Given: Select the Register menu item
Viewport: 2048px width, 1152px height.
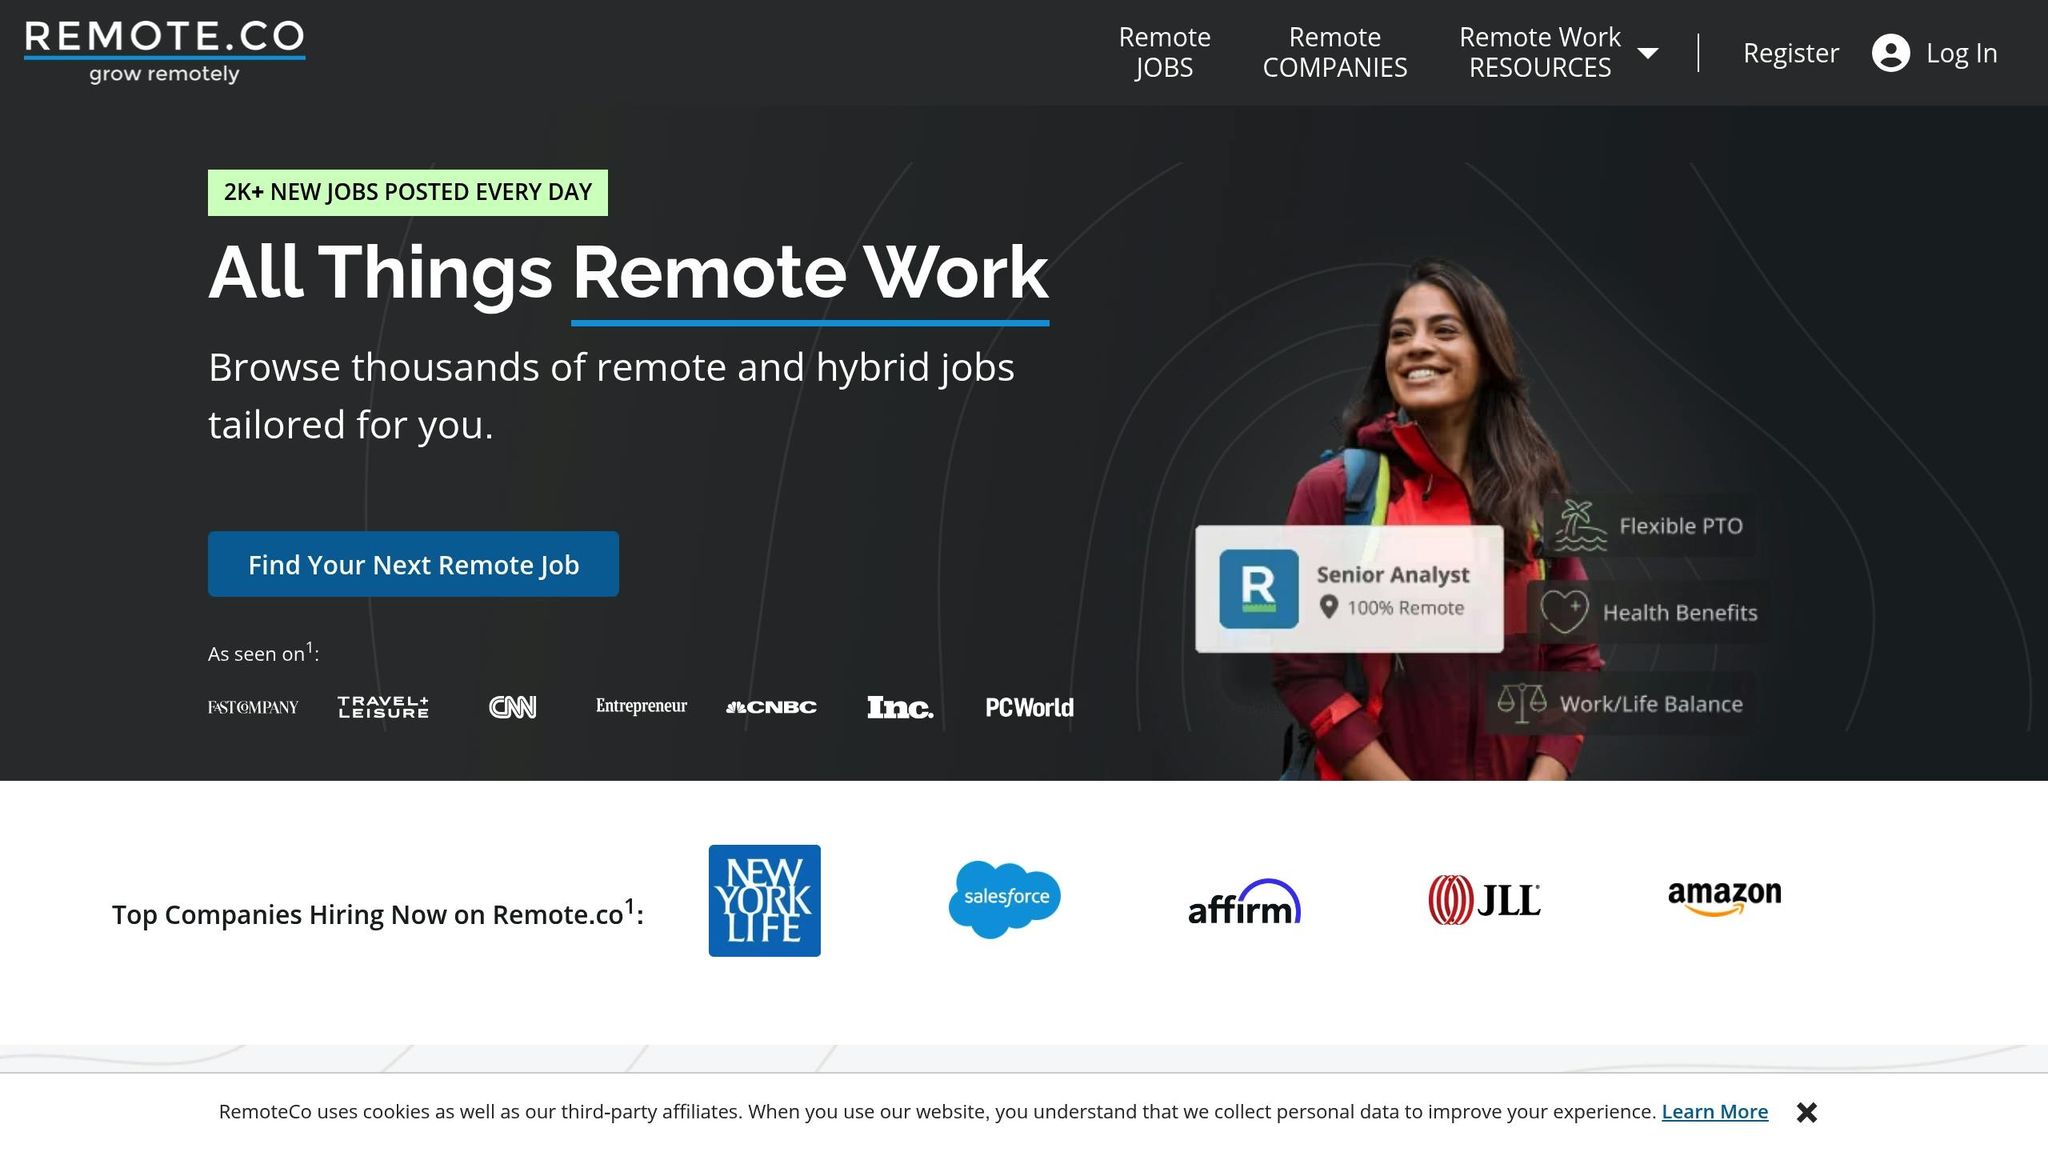Looking at the screenshot, I should [1790, 53].
